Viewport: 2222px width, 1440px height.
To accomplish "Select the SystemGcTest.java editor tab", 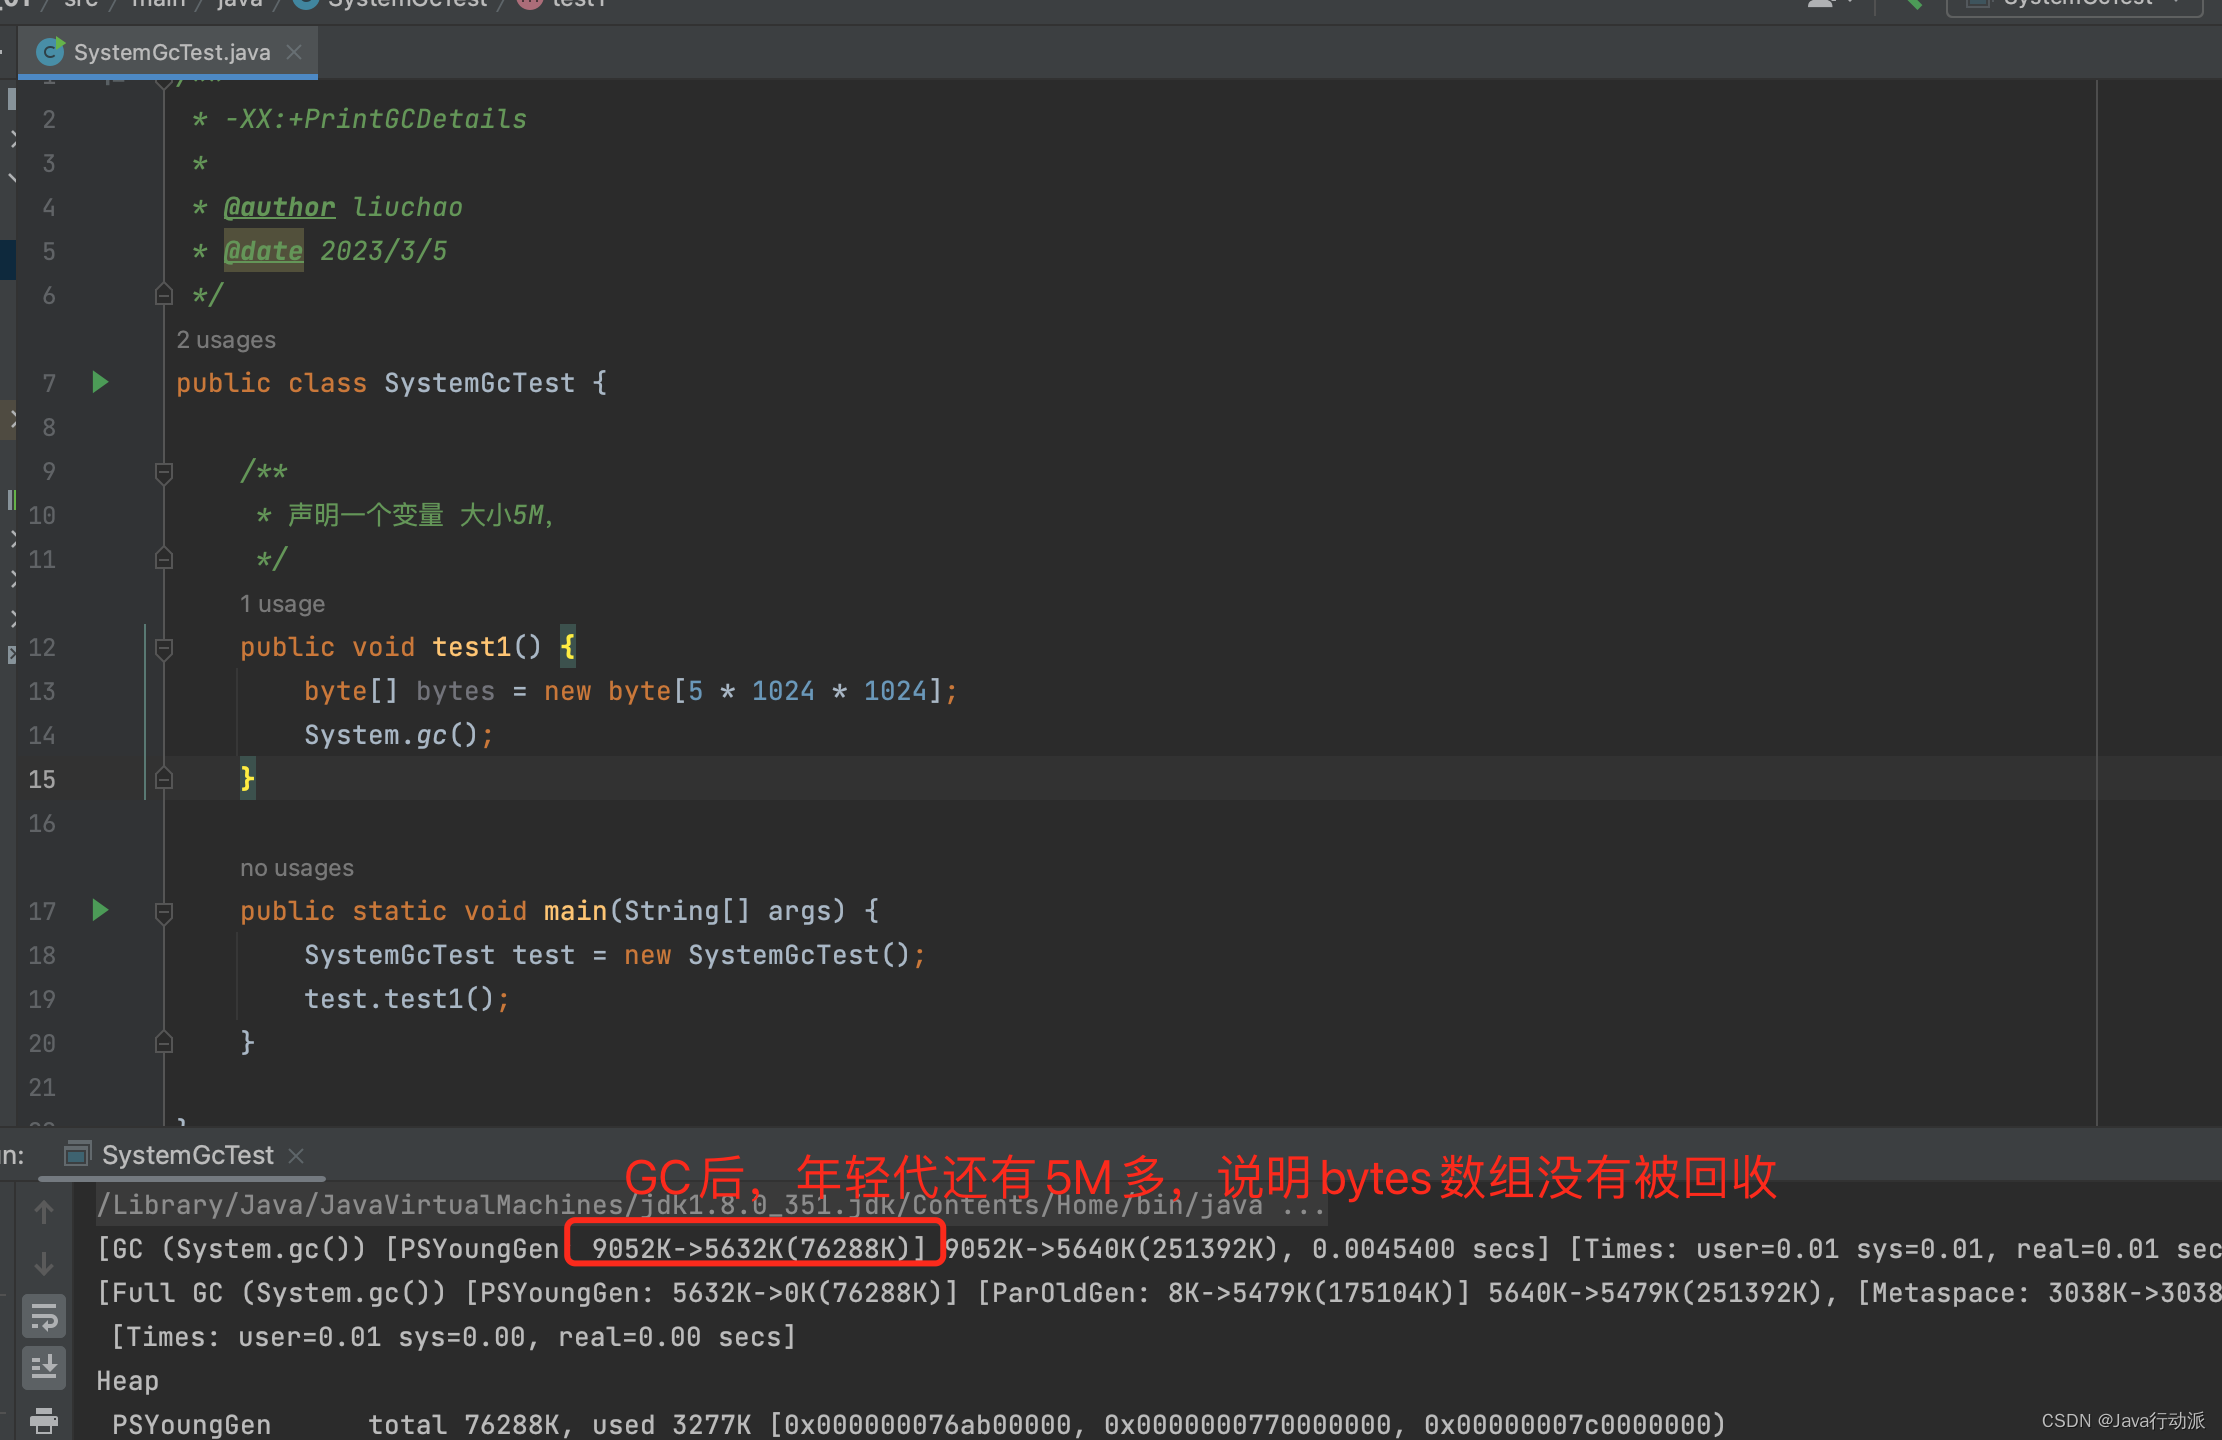I will pyautogui.click(x=170, y=52).
